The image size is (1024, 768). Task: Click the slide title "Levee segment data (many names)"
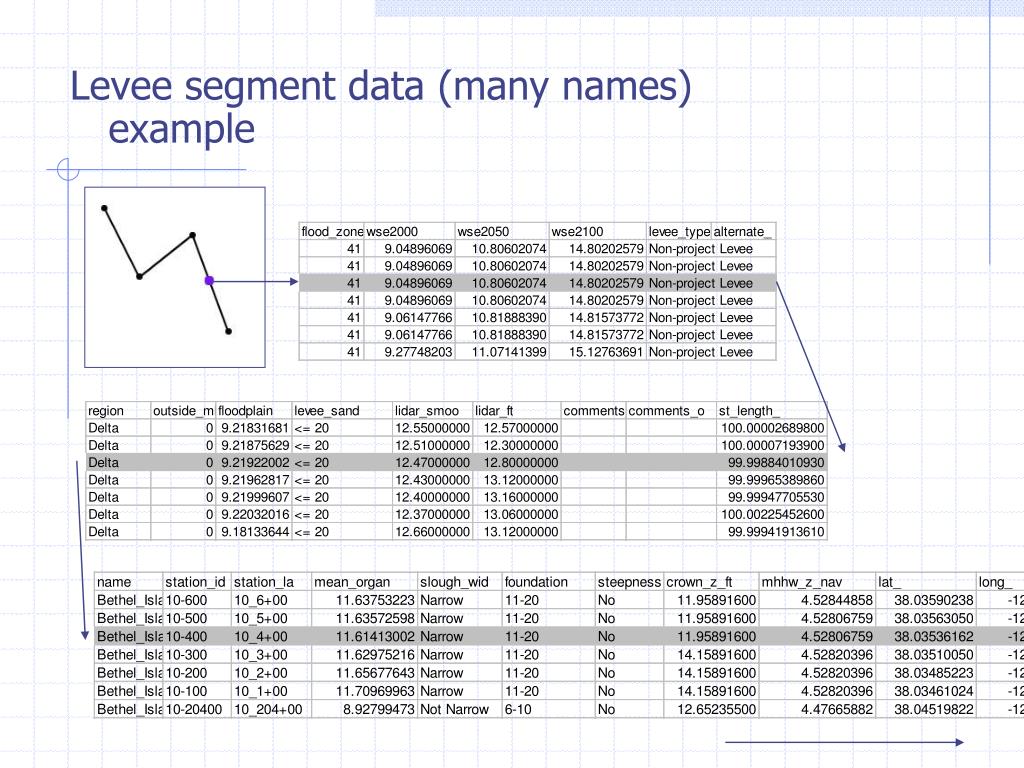pyautogui.click(x=381, y=87)
